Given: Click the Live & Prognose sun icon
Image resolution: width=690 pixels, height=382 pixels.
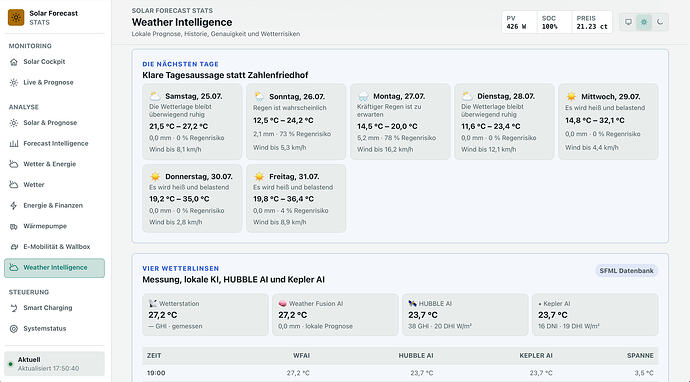Looking at the screenshot, I should click(14, 83).
